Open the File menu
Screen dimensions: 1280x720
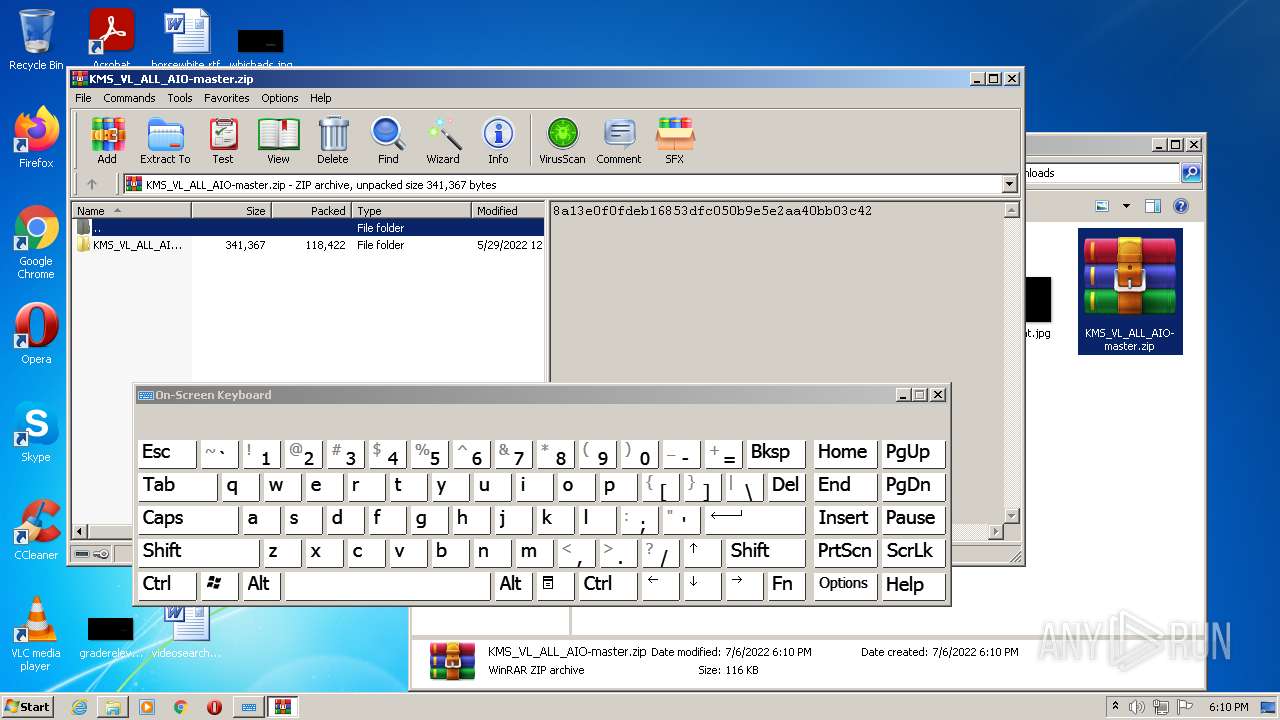(x=83, y=98)
